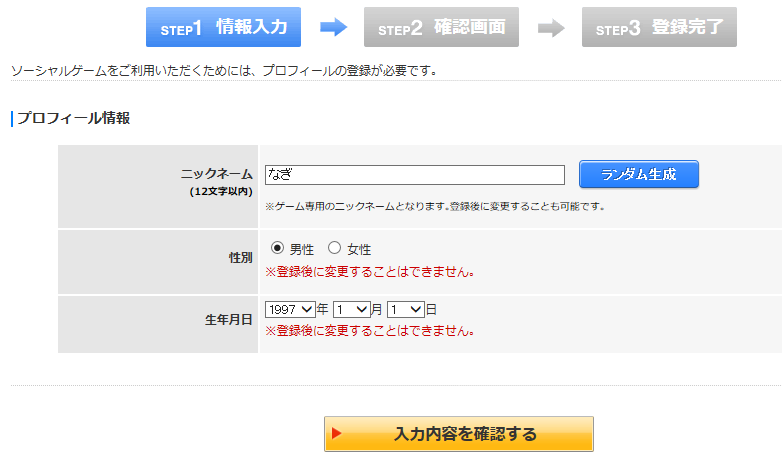Select the 男性 radio button

pos(277,248)
